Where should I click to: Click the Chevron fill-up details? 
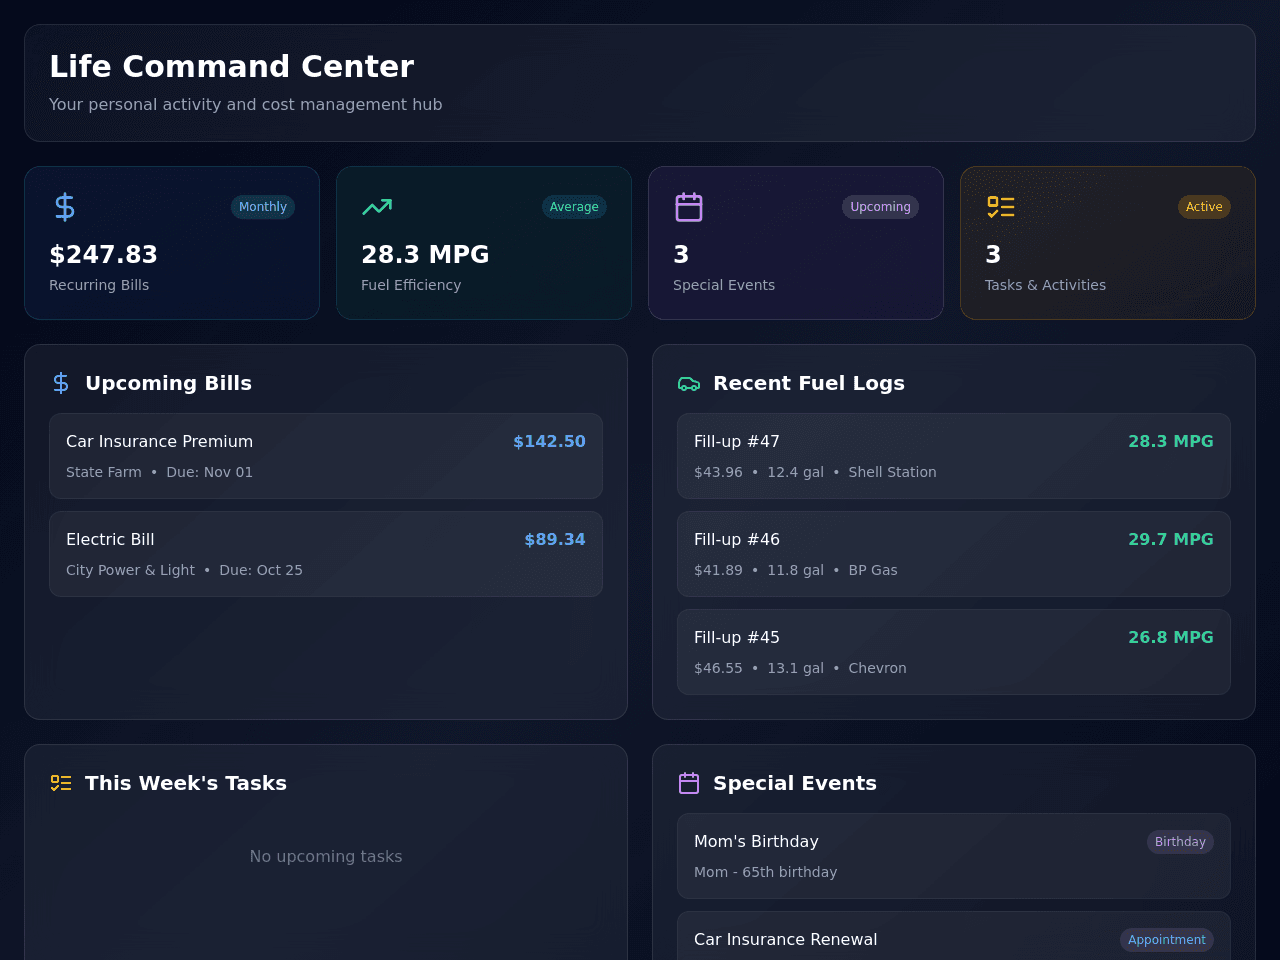pyautogui.click(x=800, y=668)
